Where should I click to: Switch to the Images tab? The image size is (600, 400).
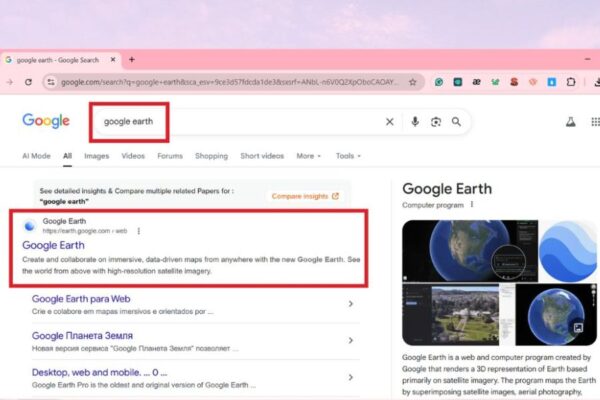(97, 156)
